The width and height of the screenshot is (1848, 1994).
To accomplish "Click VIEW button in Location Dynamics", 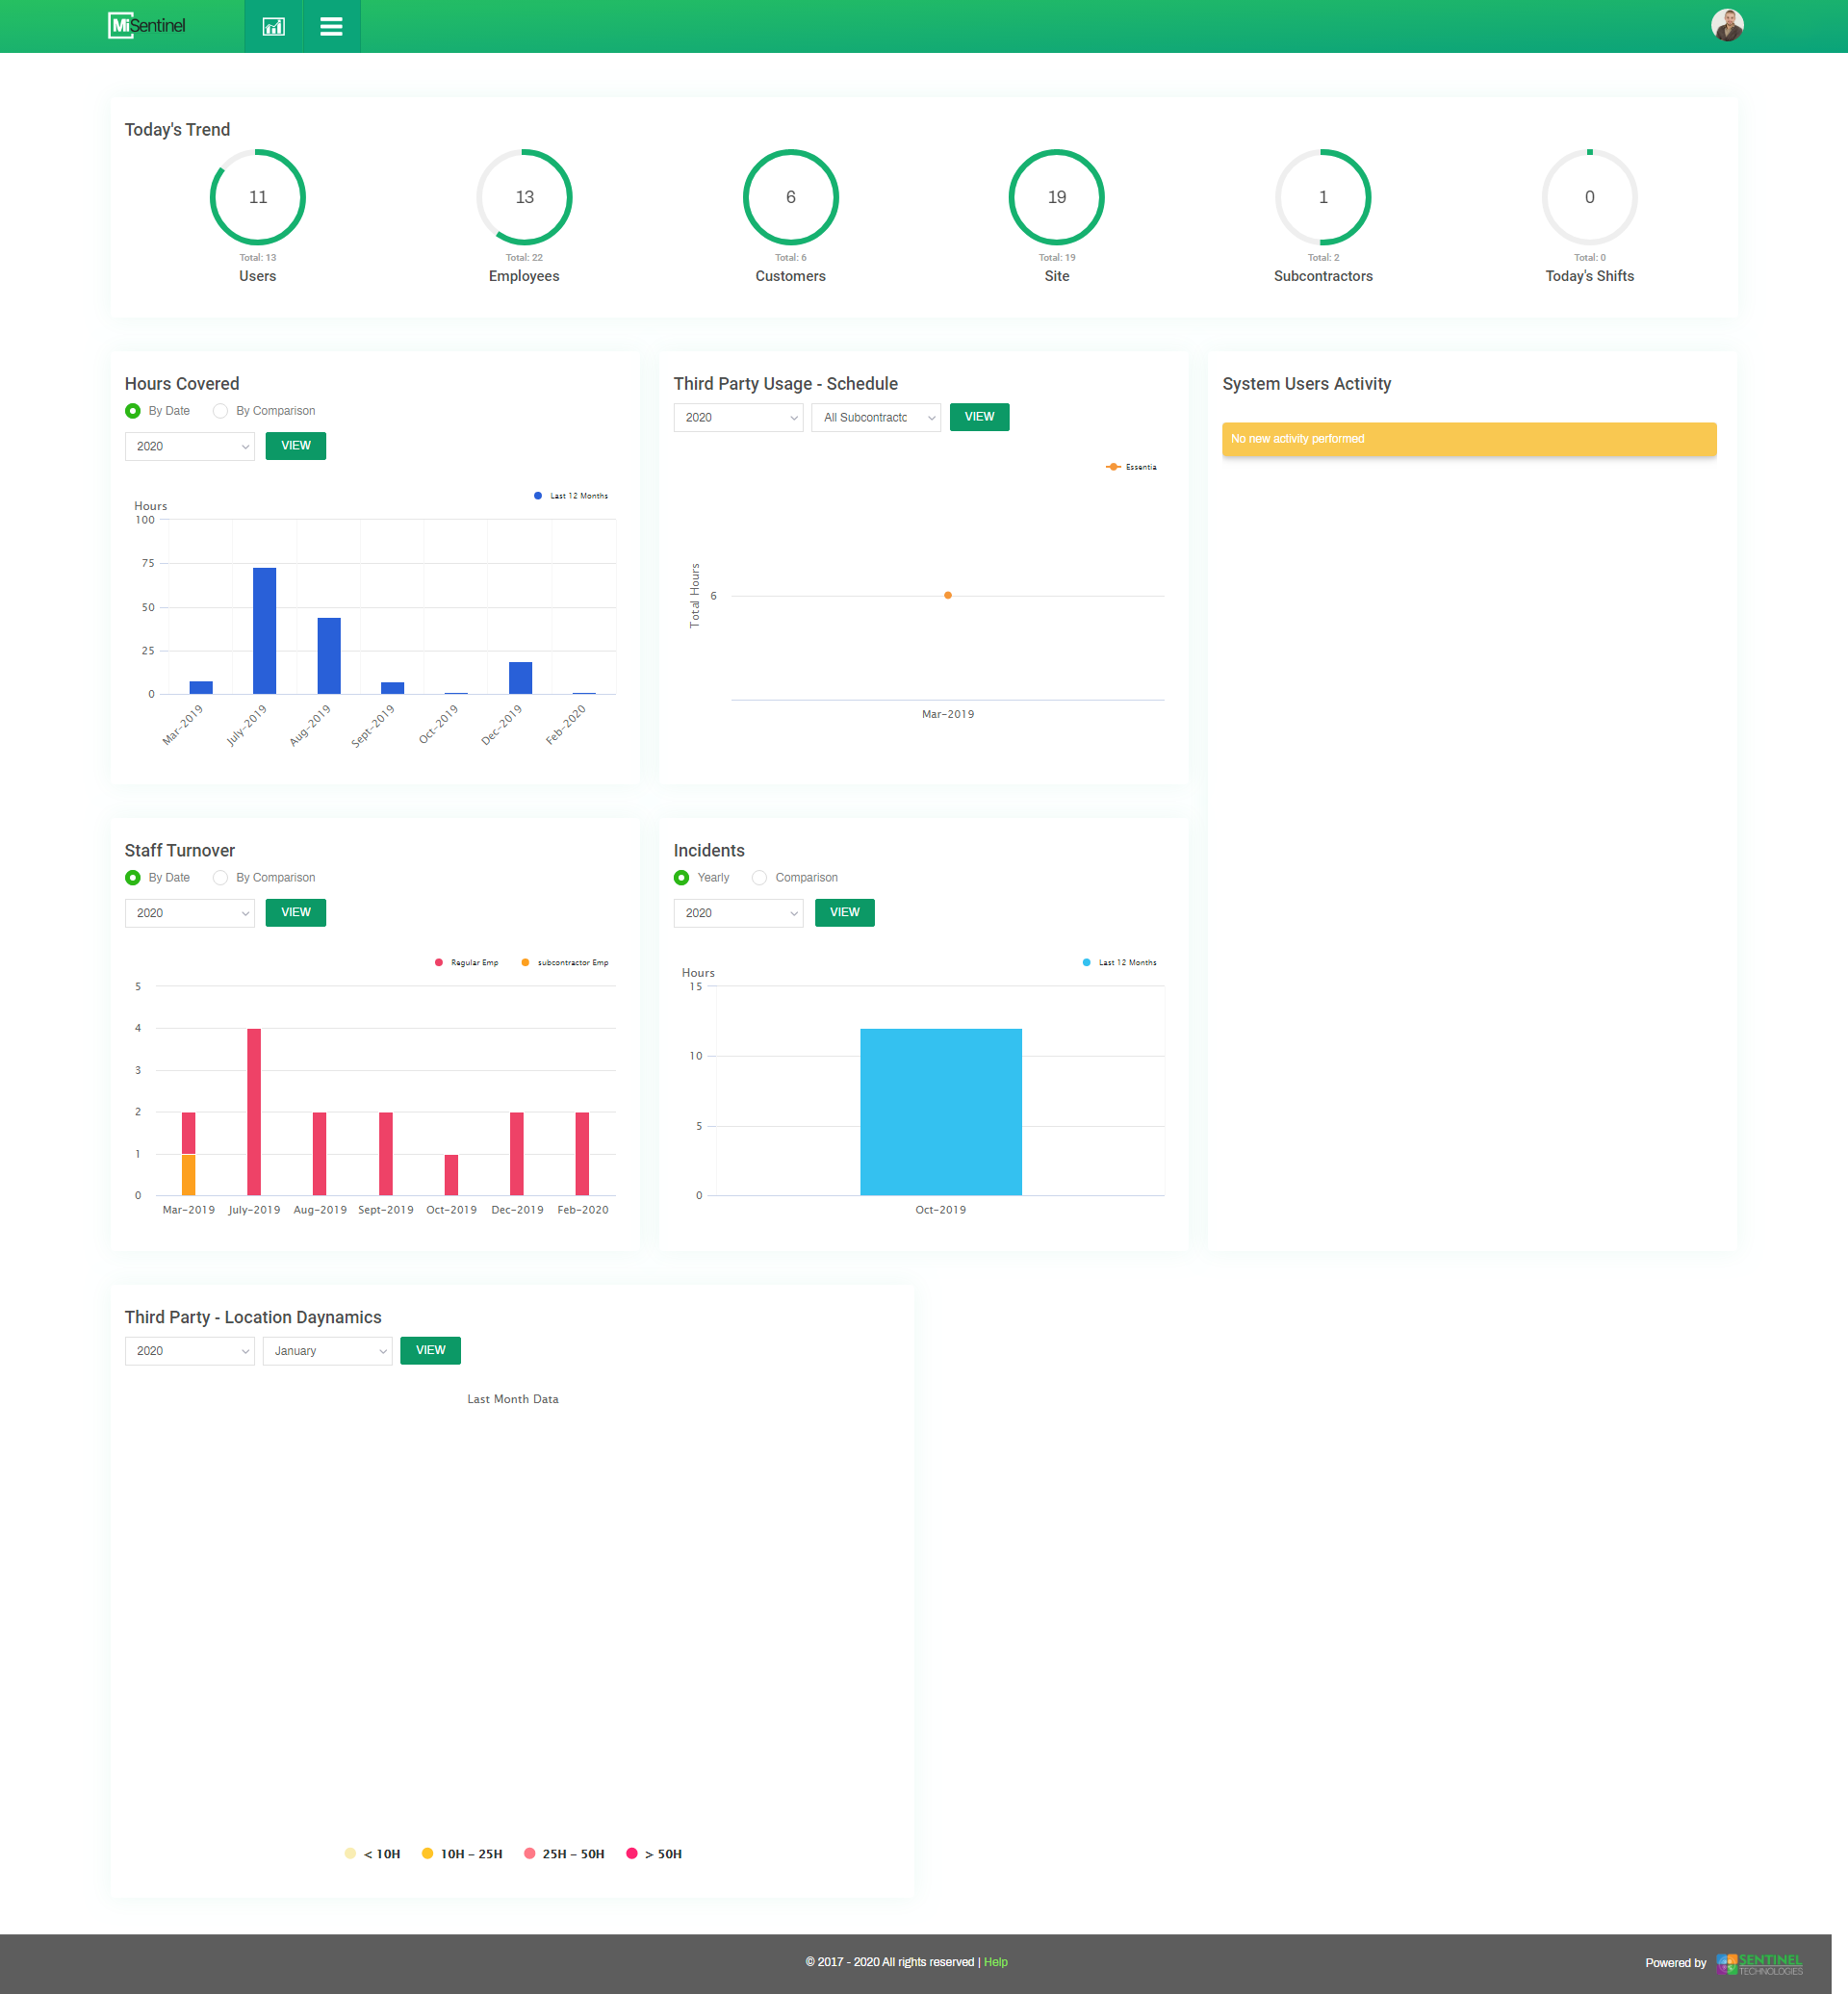I will point(430,1351).
